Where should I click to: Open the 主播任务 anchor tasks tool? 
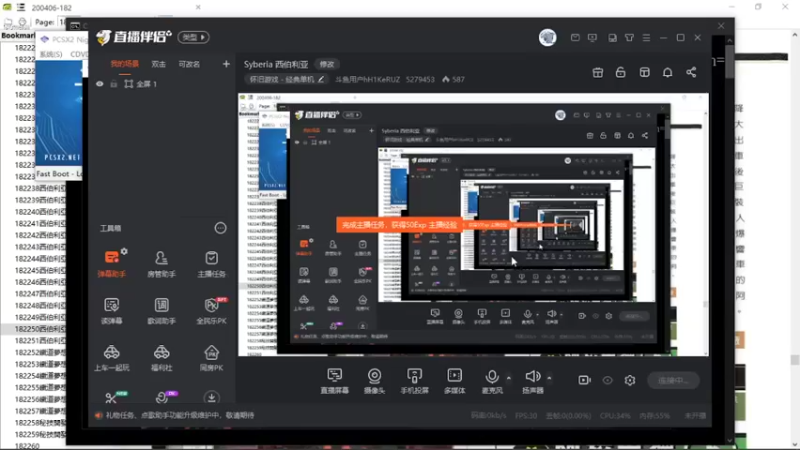[211, 264]
